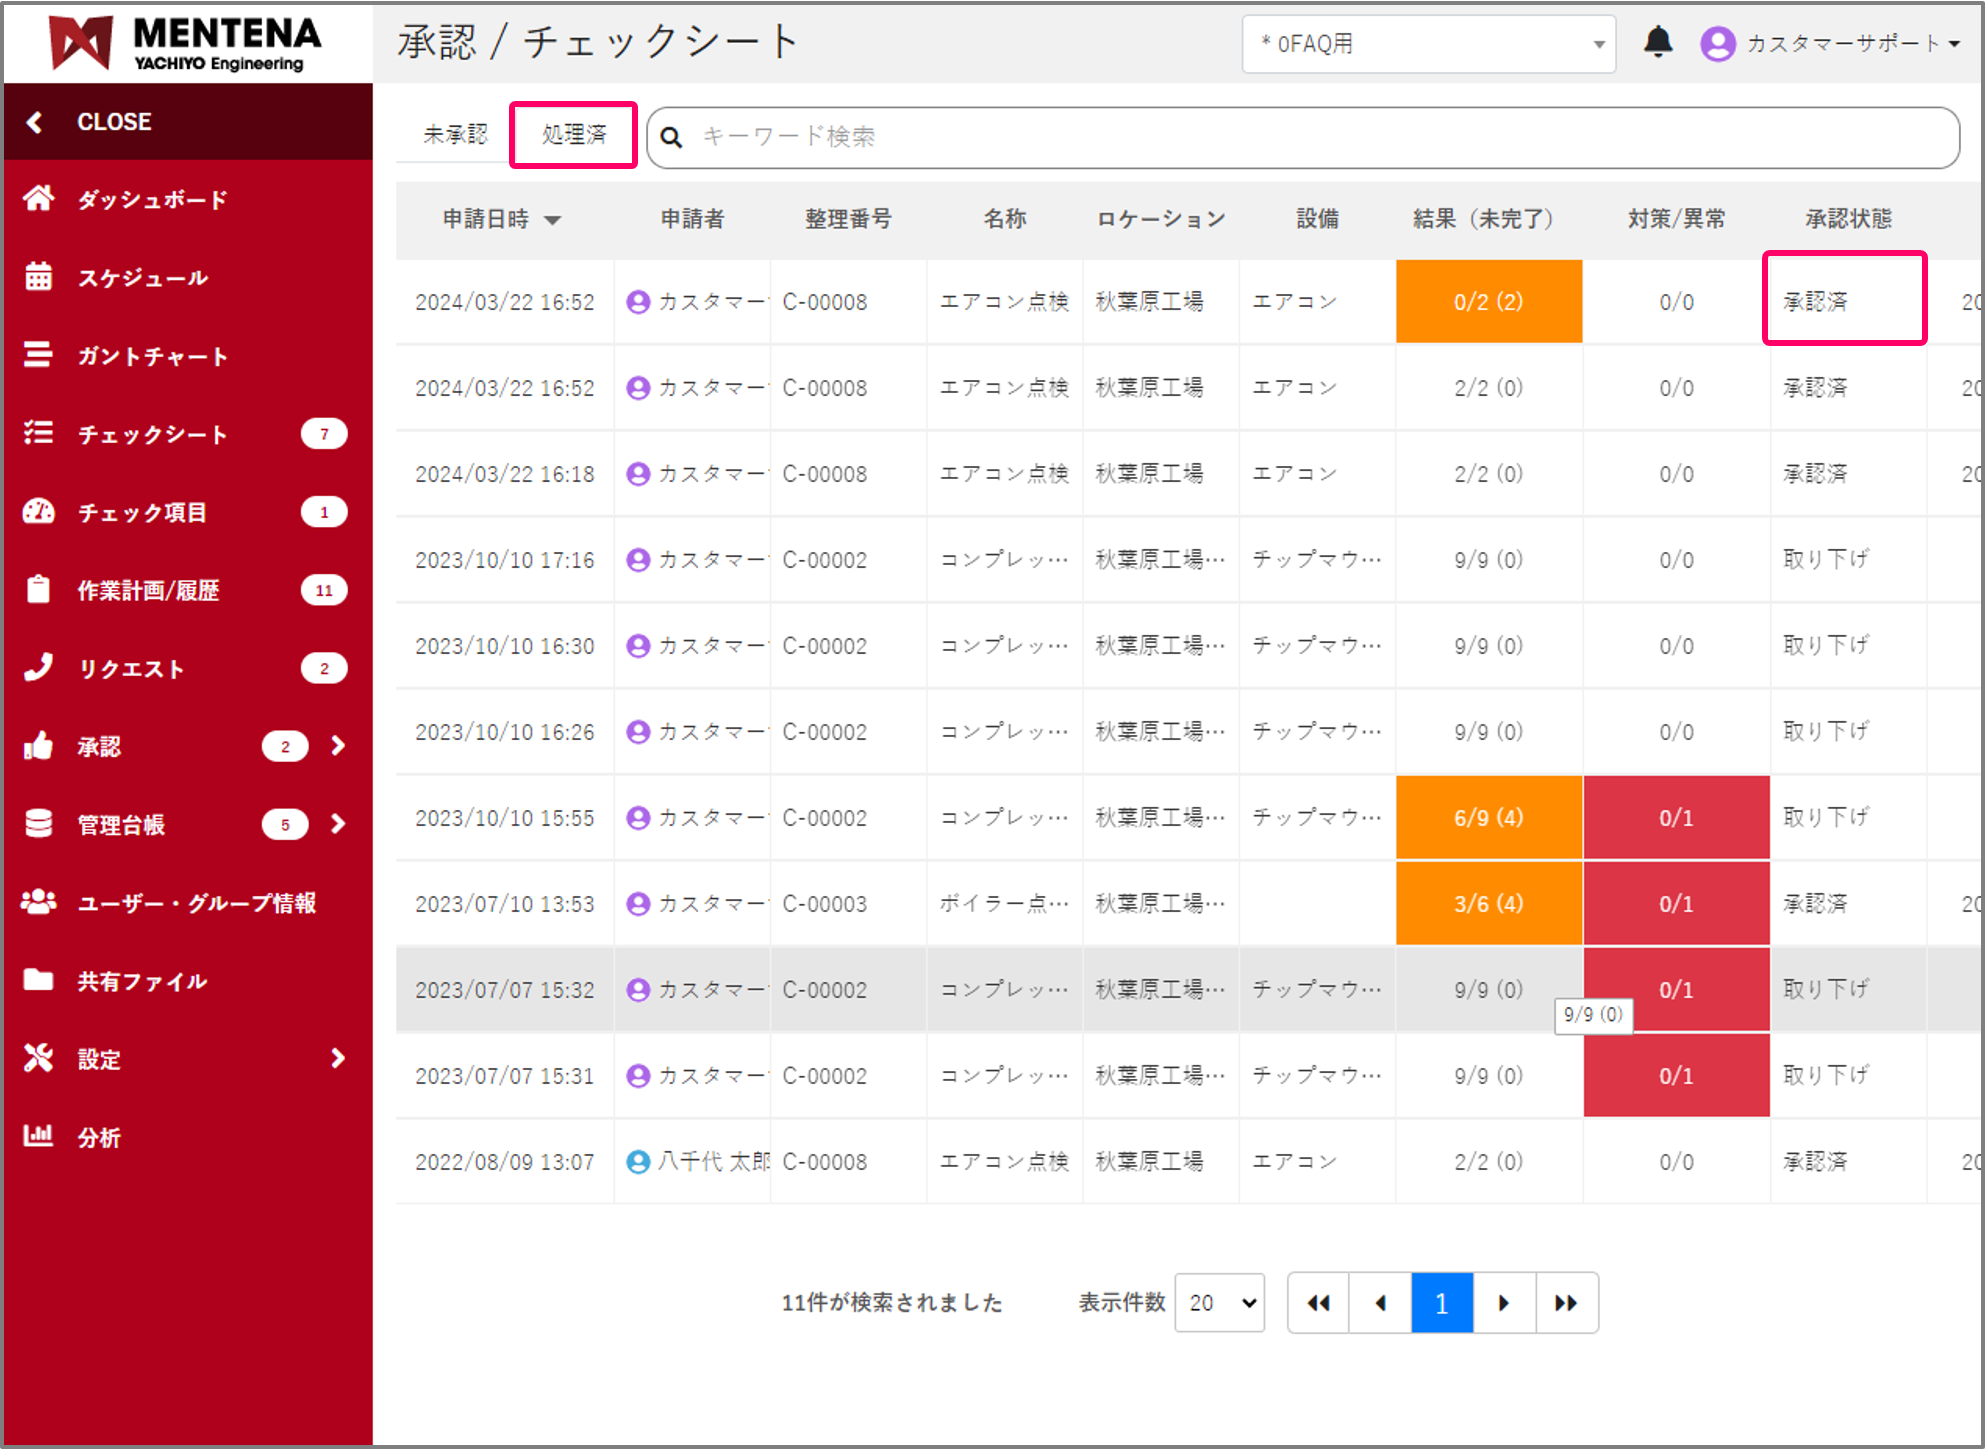Open the チェックシート section
Image resolution: width=1985 pixels, height=1450 pixels.
(152, 434)
